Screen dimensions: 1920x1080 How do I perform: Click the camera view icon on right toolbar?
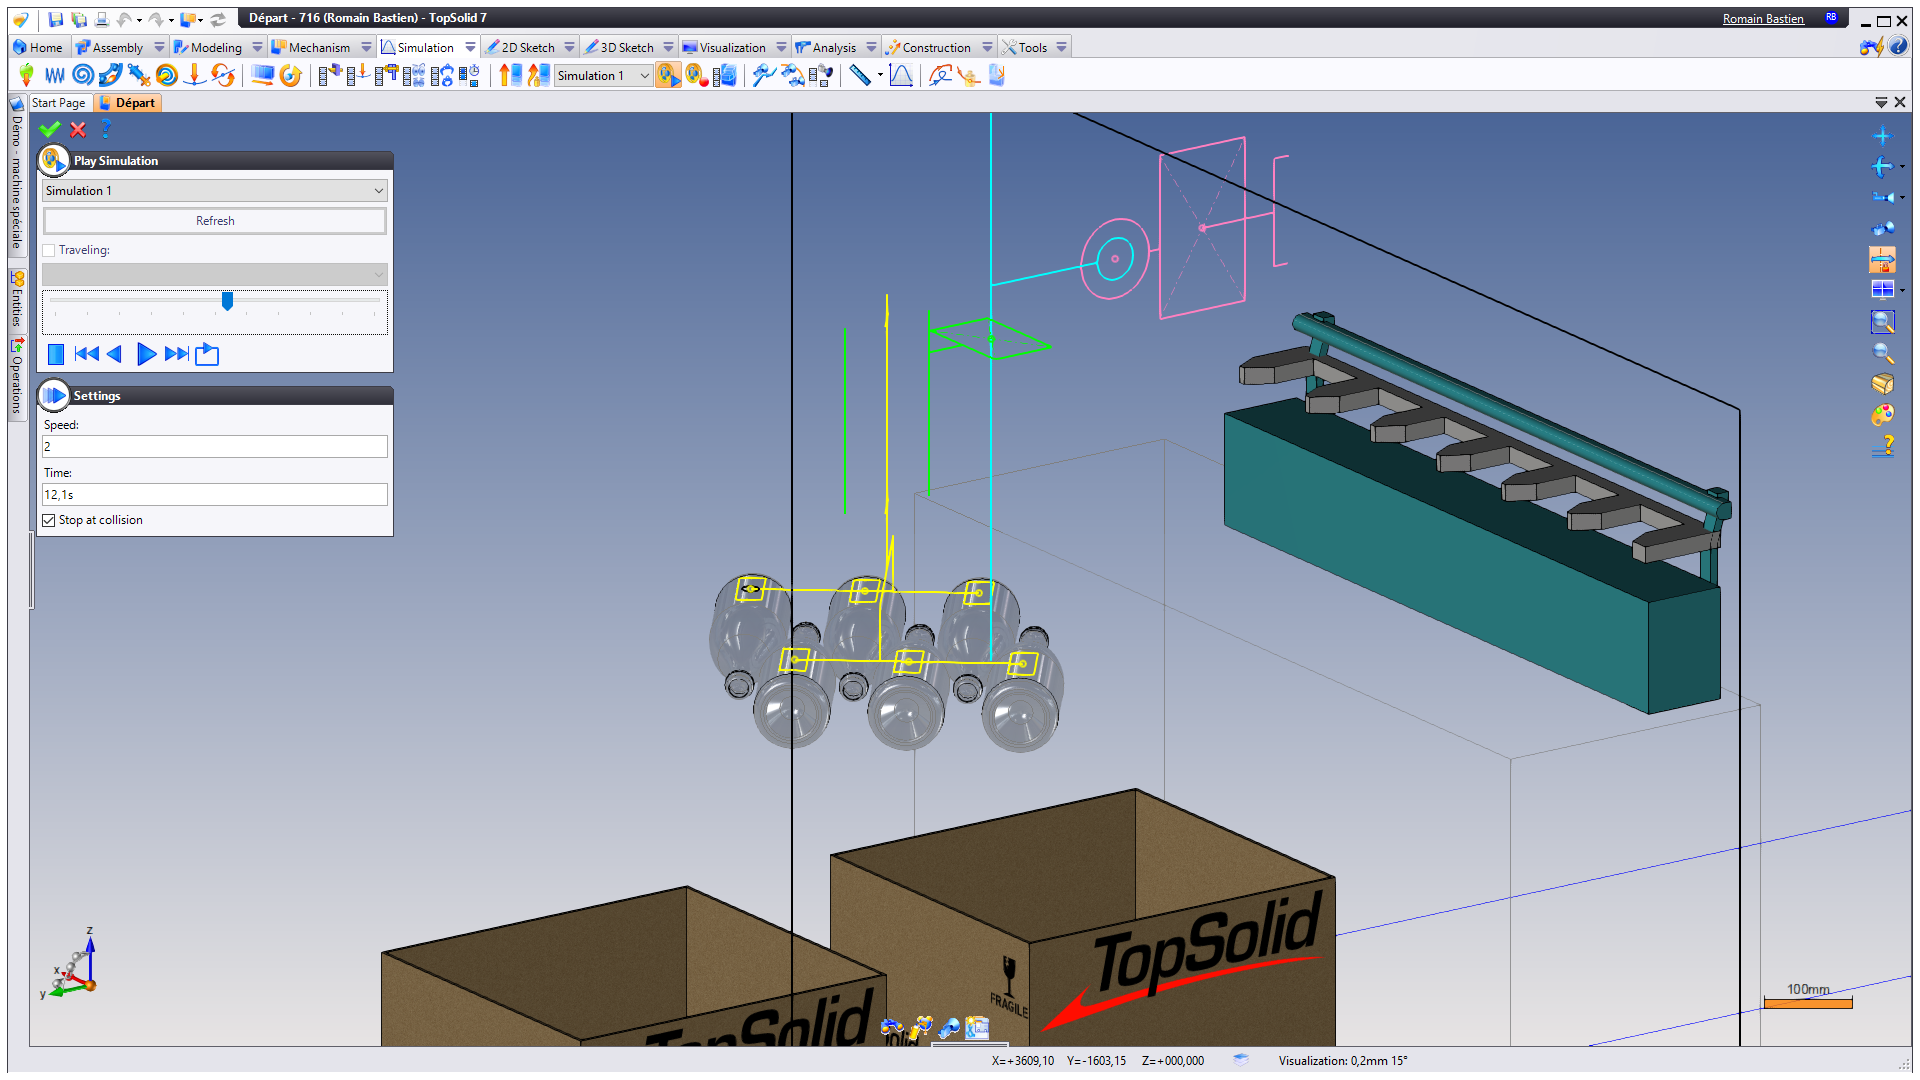click(x=1883, y=229)
